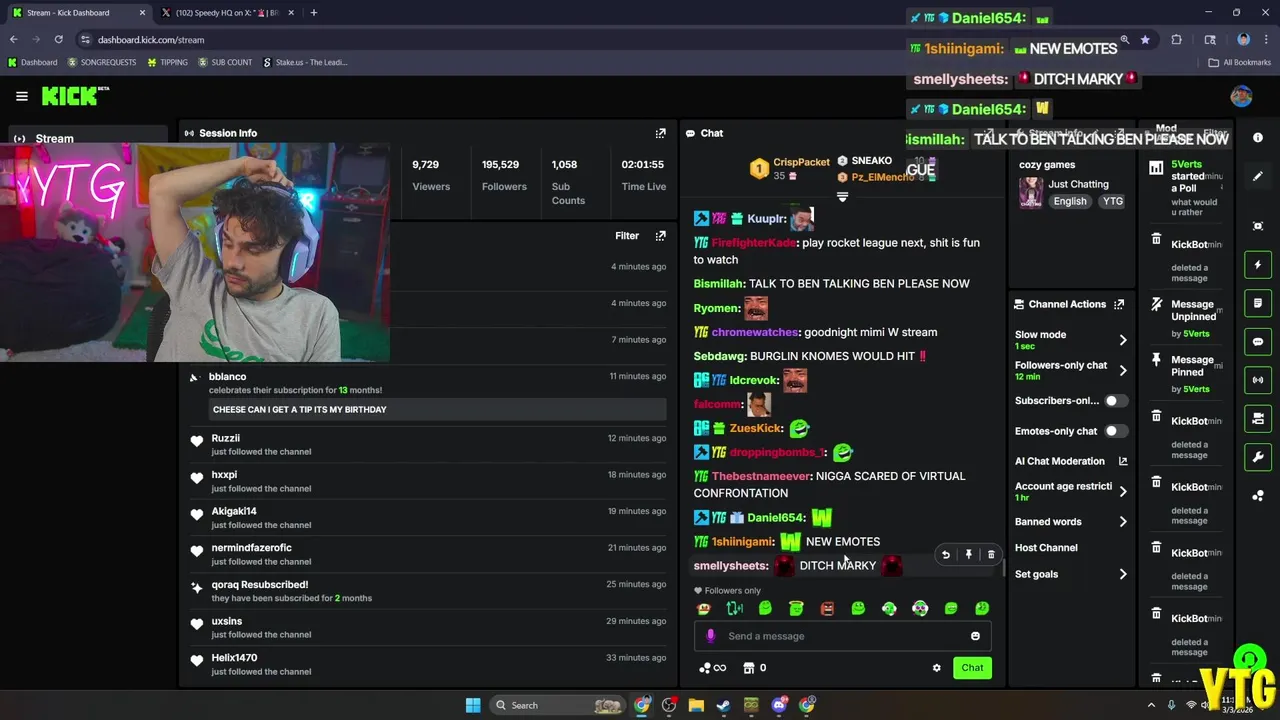Image resolution: width=1280 pixels, height=720 pixels.
Task: Open the emoji picker in message box
Action: (x=975, y=636)
